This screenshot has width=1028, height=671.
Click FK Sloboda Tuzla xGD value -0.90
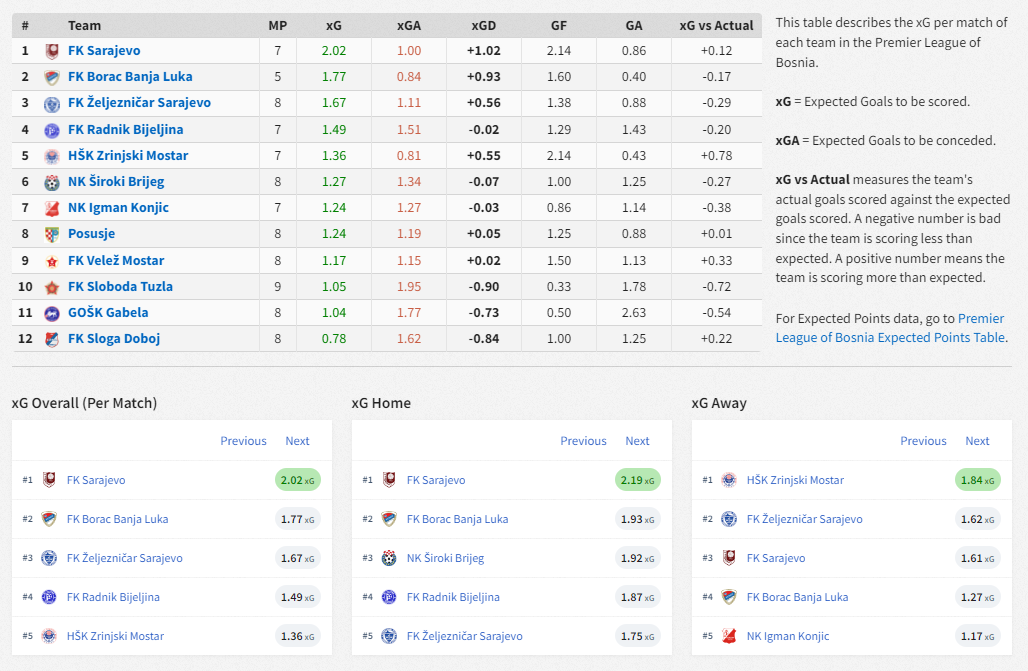484,287
